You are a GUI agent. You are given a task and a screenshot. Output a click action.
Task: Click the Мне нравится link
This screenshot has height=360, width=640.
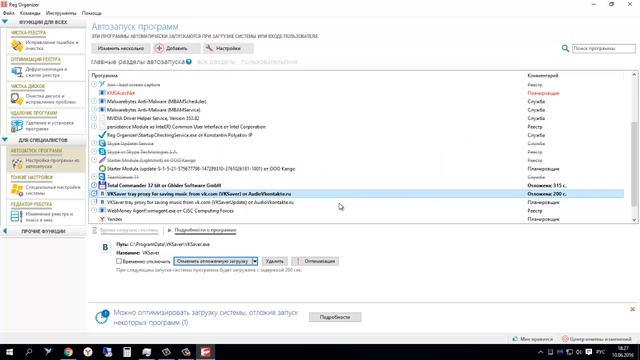(533, 339)
